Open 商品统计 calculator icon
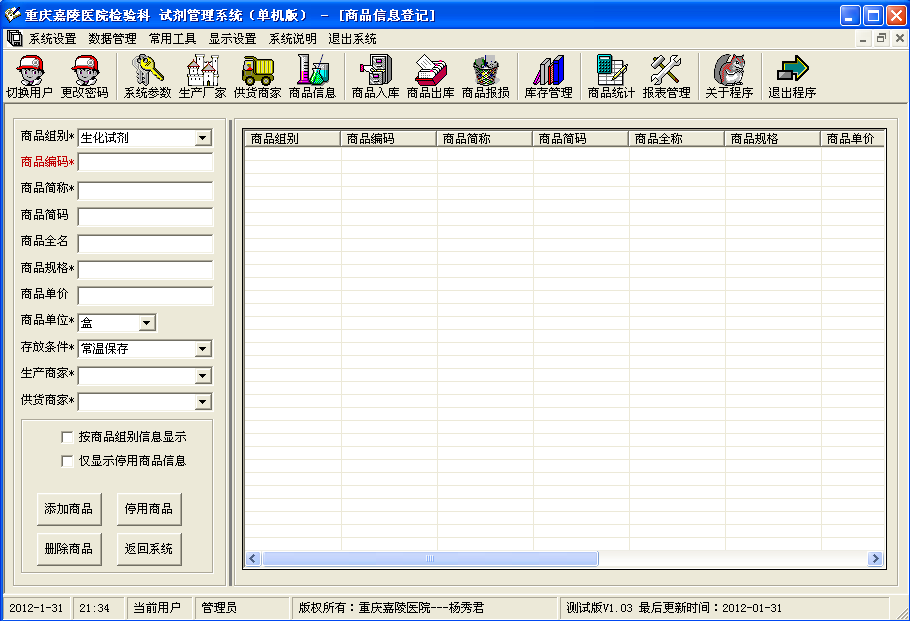910x621 pixels. point(611,77)
